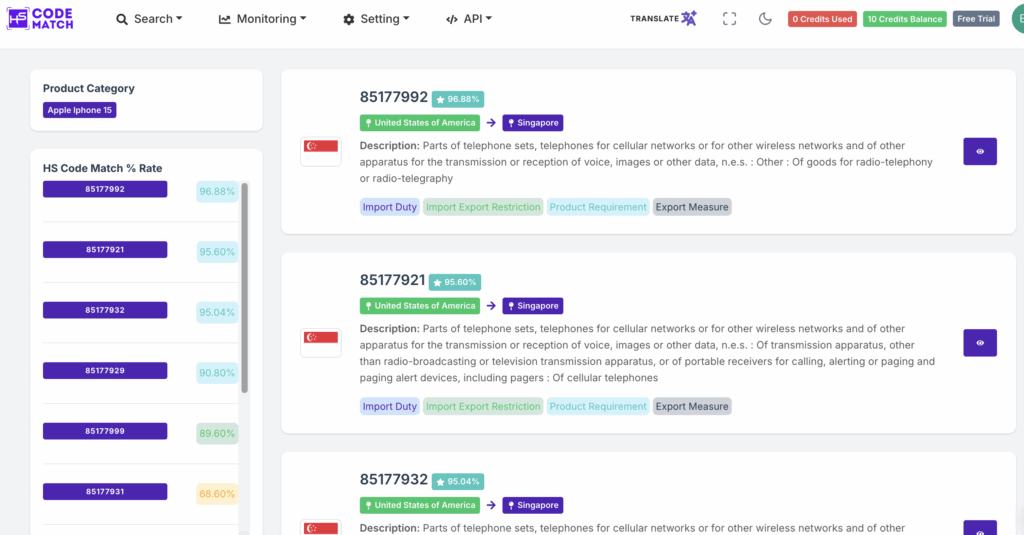The width and height of the screenshot is (1024, 535).
Task: Select the Import Duty tag under 85177992
Action: click(390, 207)
